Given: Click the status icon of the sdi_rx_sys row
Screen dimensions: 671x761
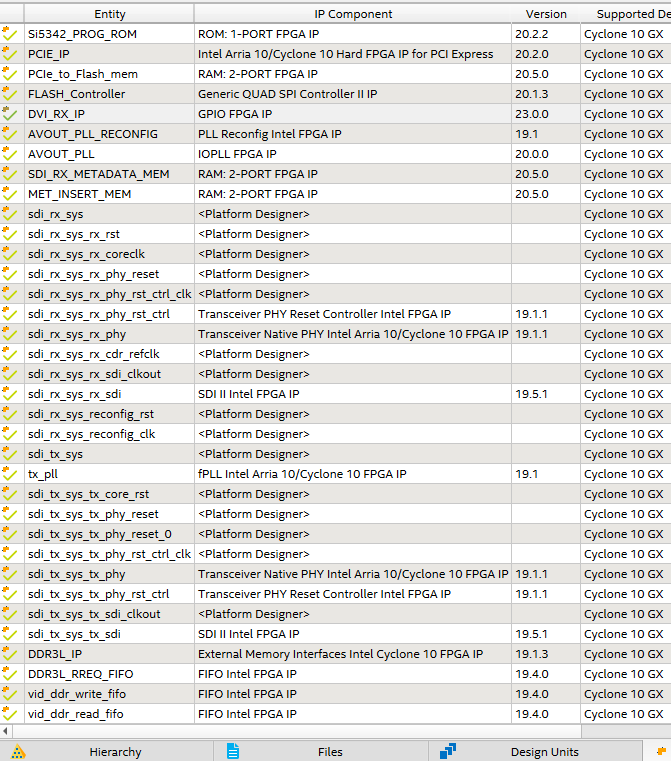Looking at the screenshot, I should (x=10, y=214).
